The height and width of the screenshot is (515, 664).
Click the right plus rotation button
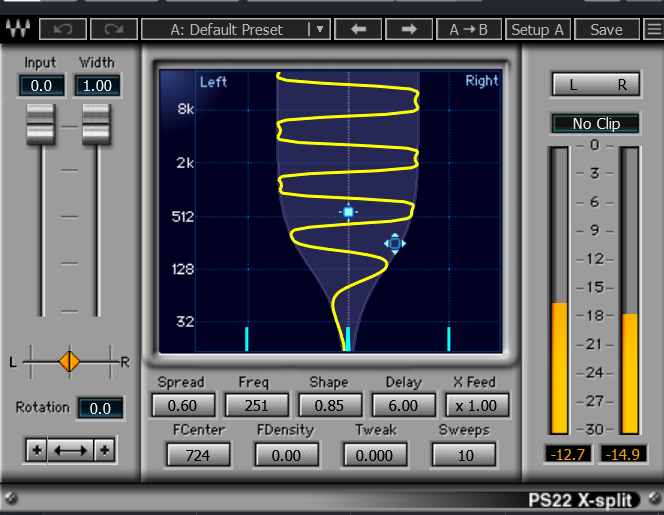pos(105,450)
